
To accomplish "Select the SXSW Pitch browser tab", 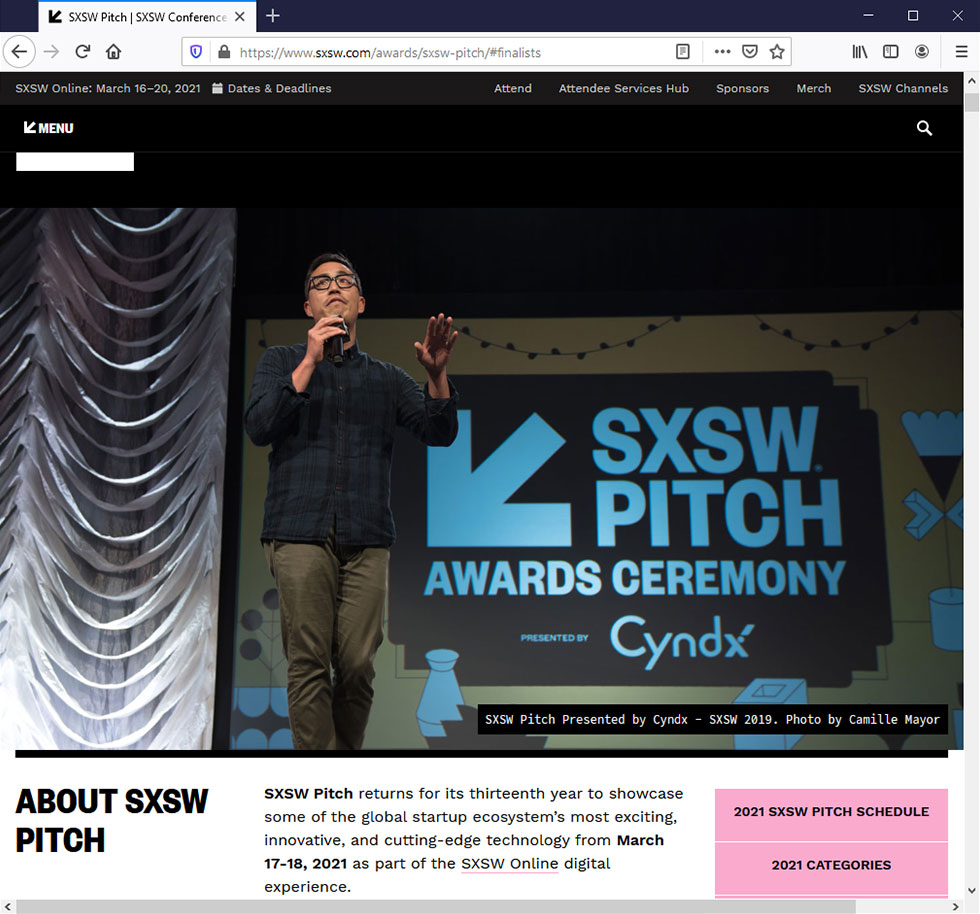I will click(x=148, y=17).
